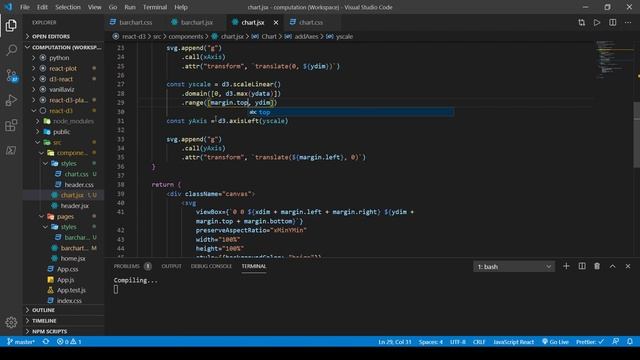Viewport: 640px width, 360px height.
Task: Click the feedback icon in status bar
Action: (x=616, y=342)
